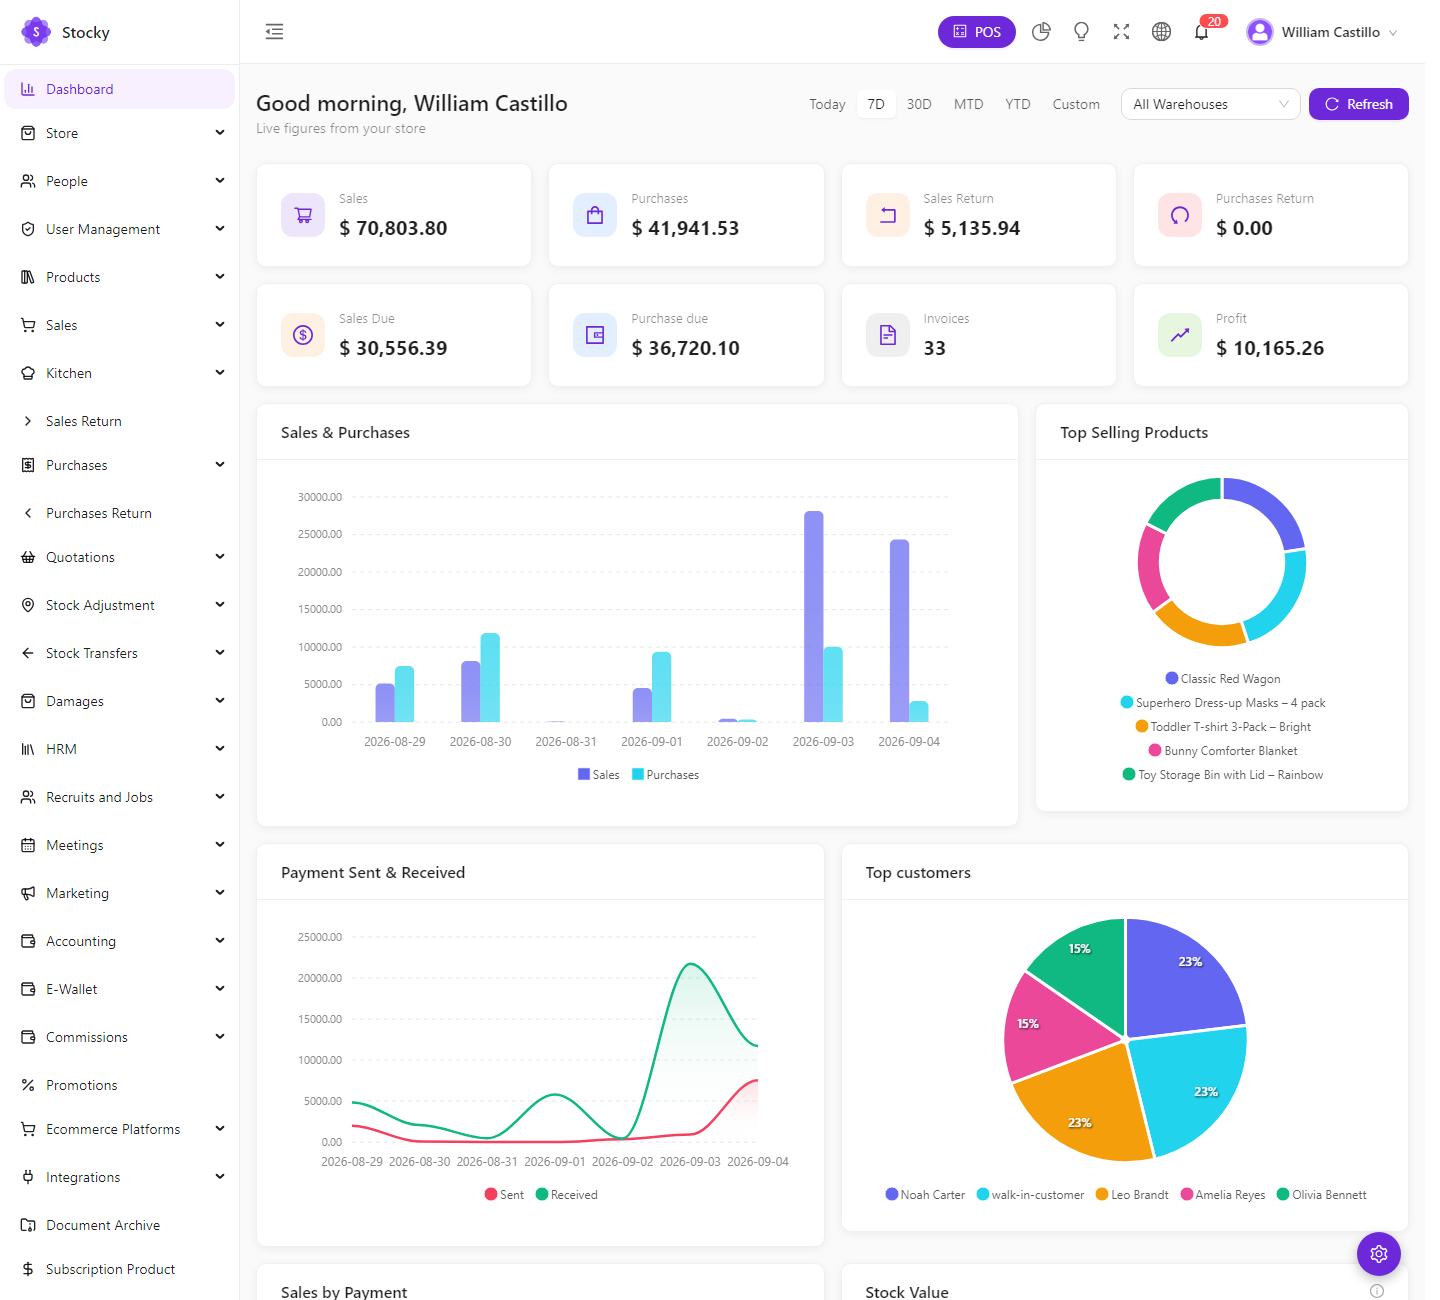Open the language globe icon
Screen dimensions: 1440x1300
[x=1161, y=32]
